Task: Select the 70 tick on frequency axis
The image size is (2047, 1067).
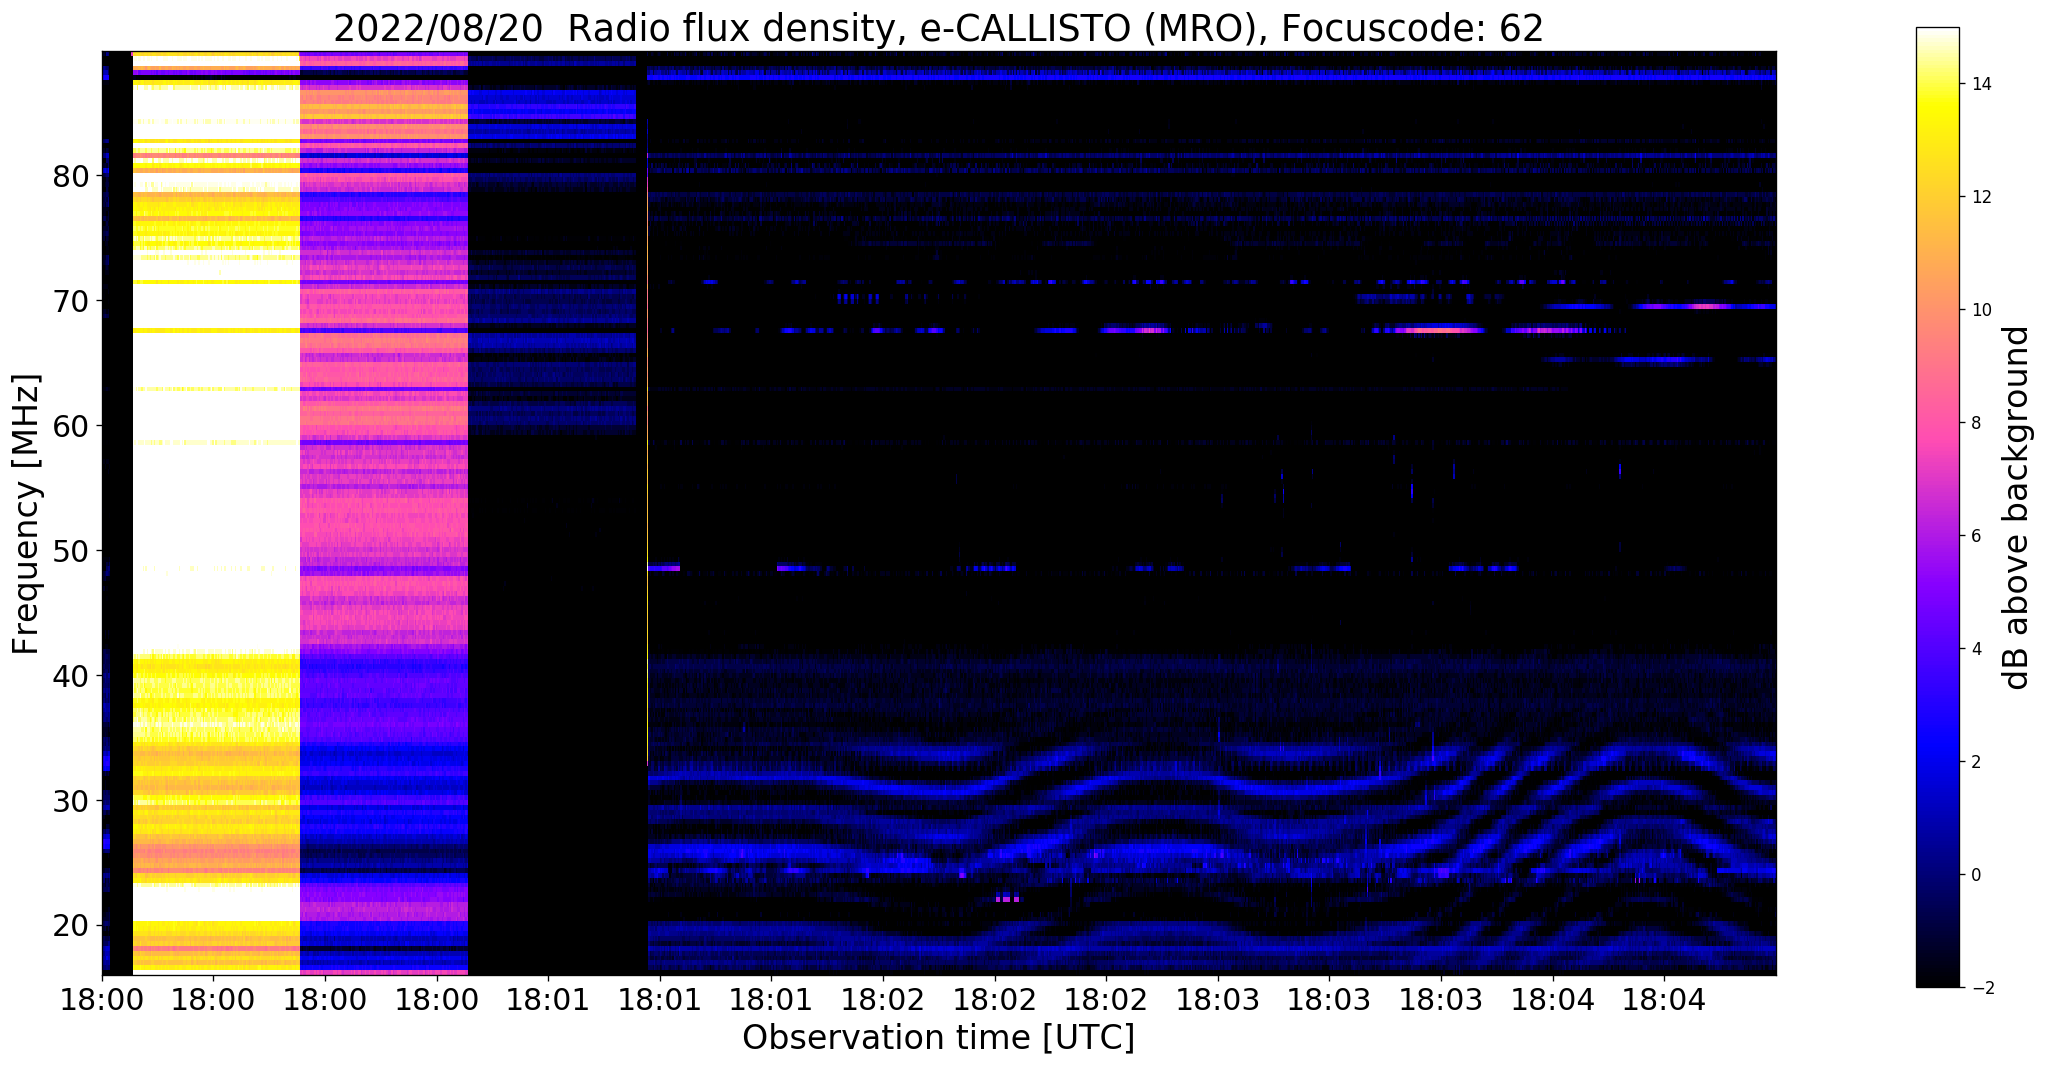Action: point(72,301)
